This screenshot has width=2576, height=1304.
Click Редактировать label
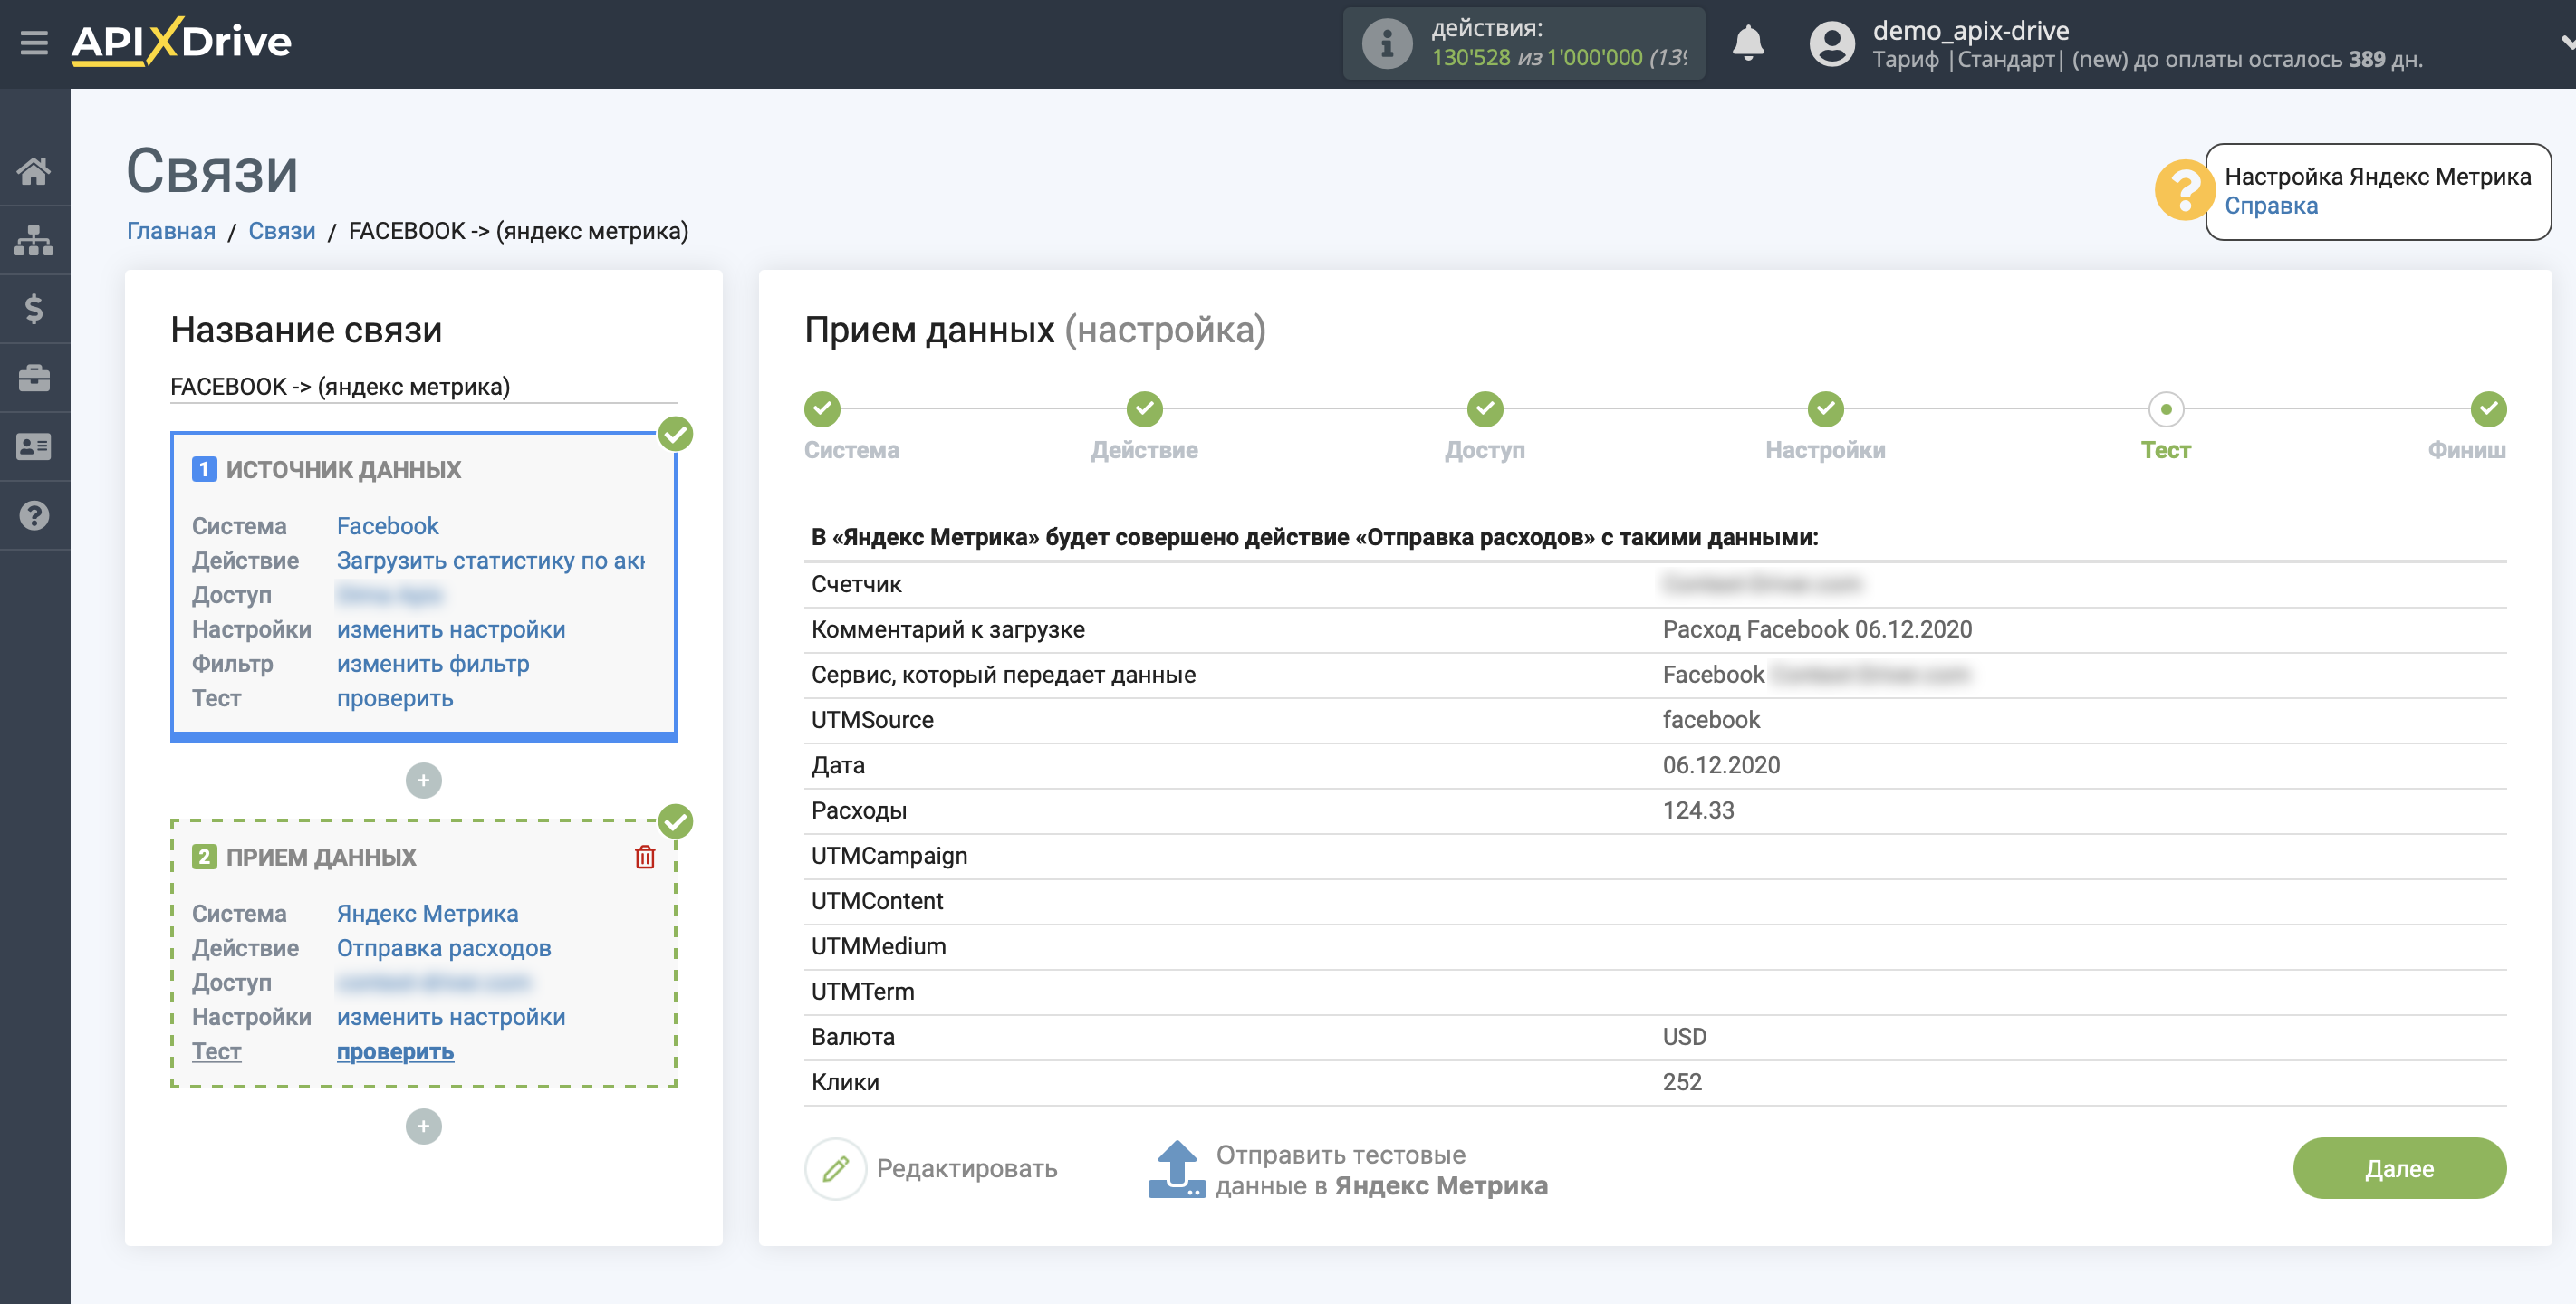966,1169
